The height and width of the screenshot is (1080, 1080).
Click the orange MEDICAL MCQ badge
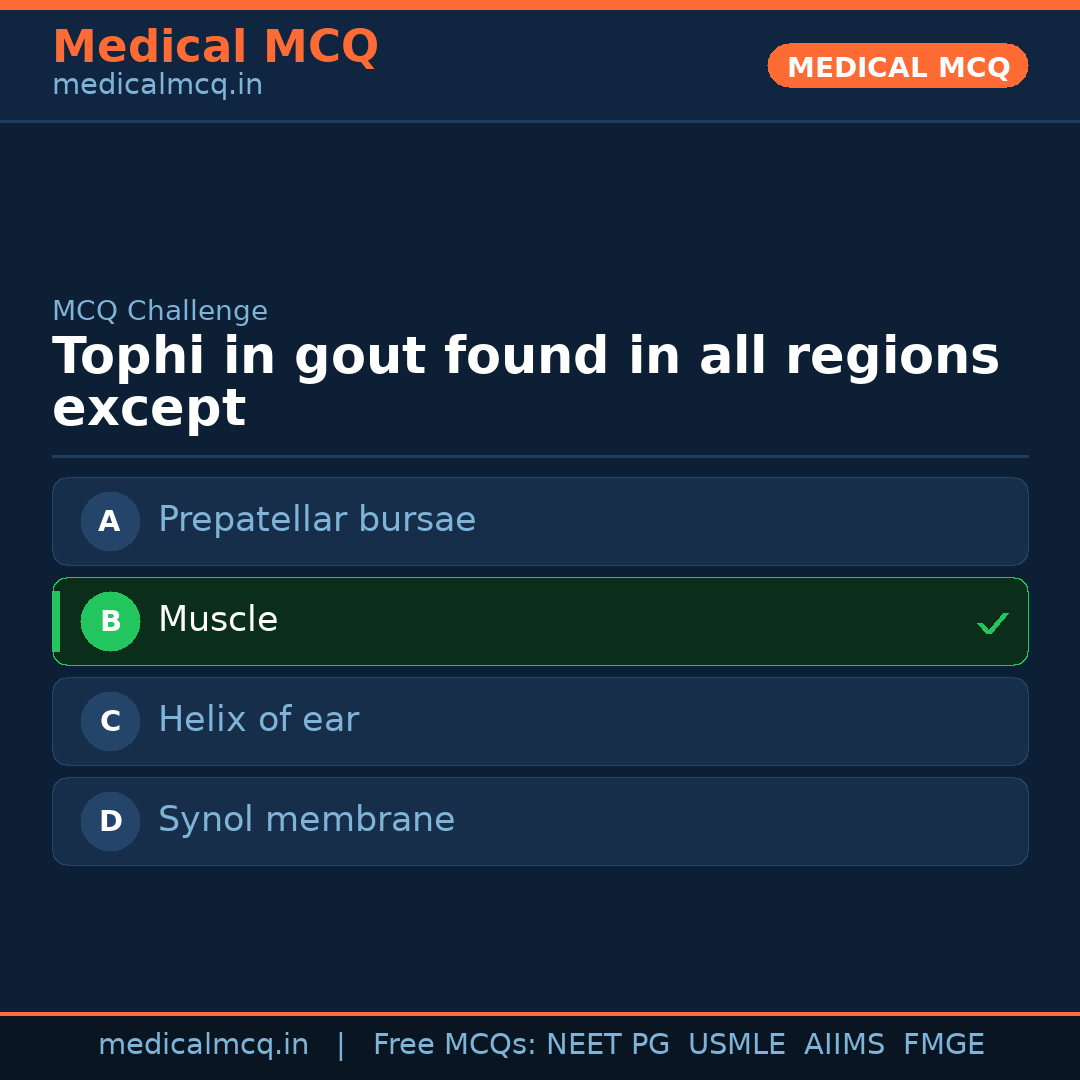coord(897,66)
